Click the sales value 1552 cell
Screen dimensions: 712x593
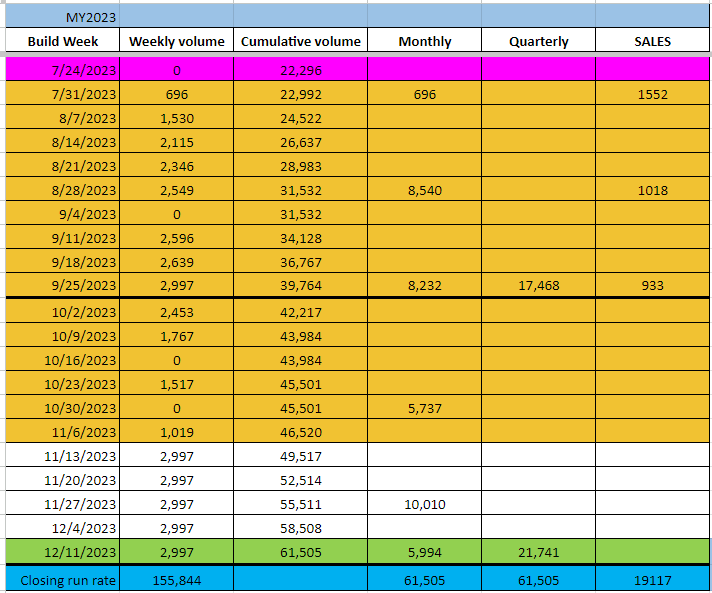(652, 94)
